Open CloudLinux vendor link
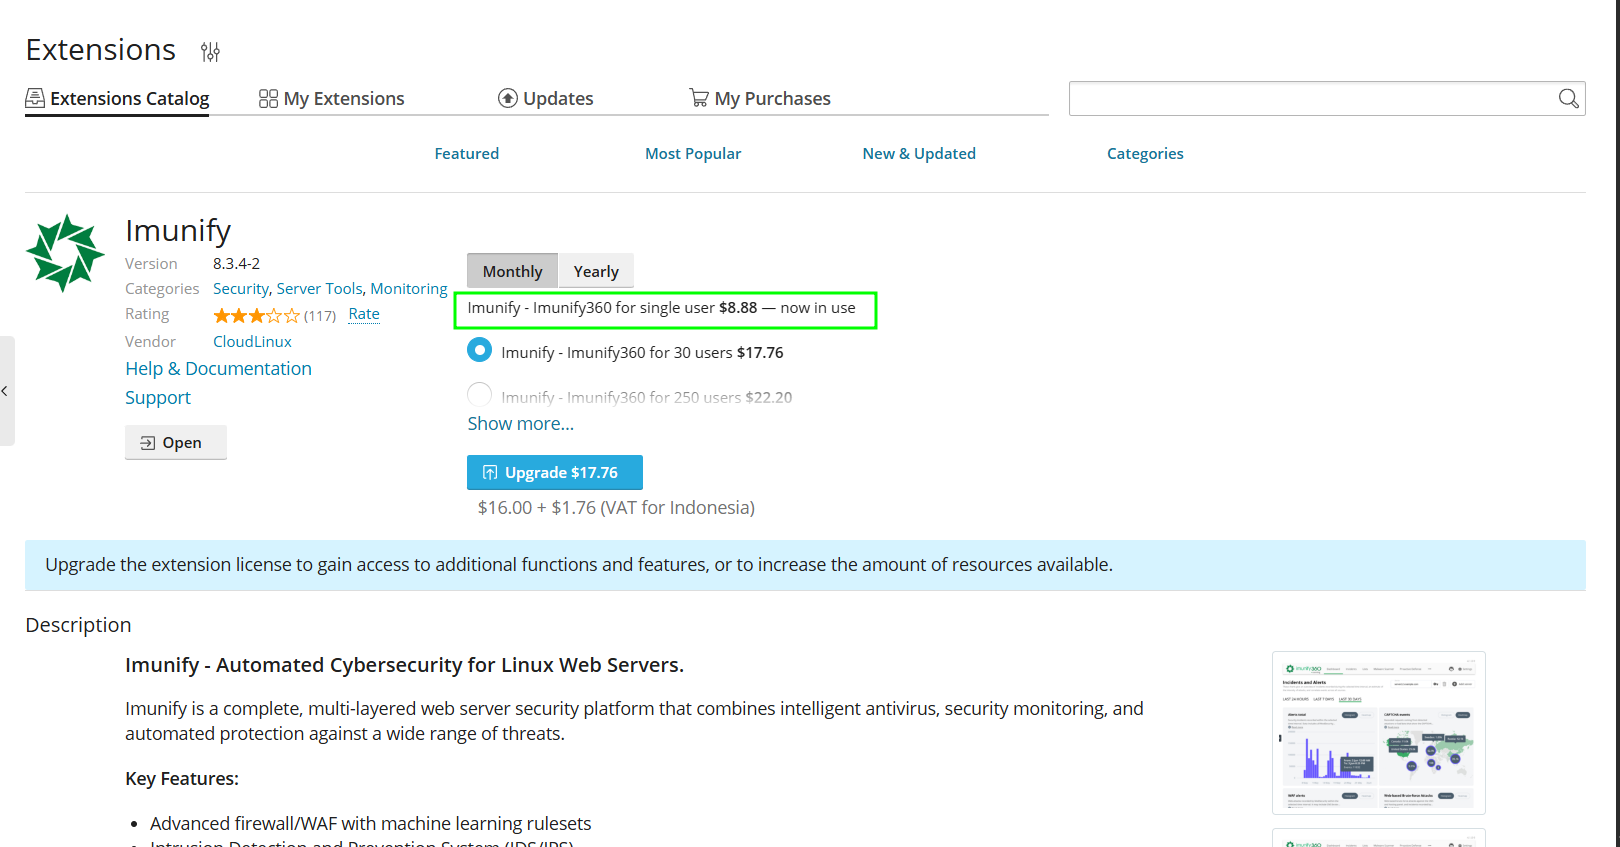Screen dimensions: 1620x847 coord(252,341)
